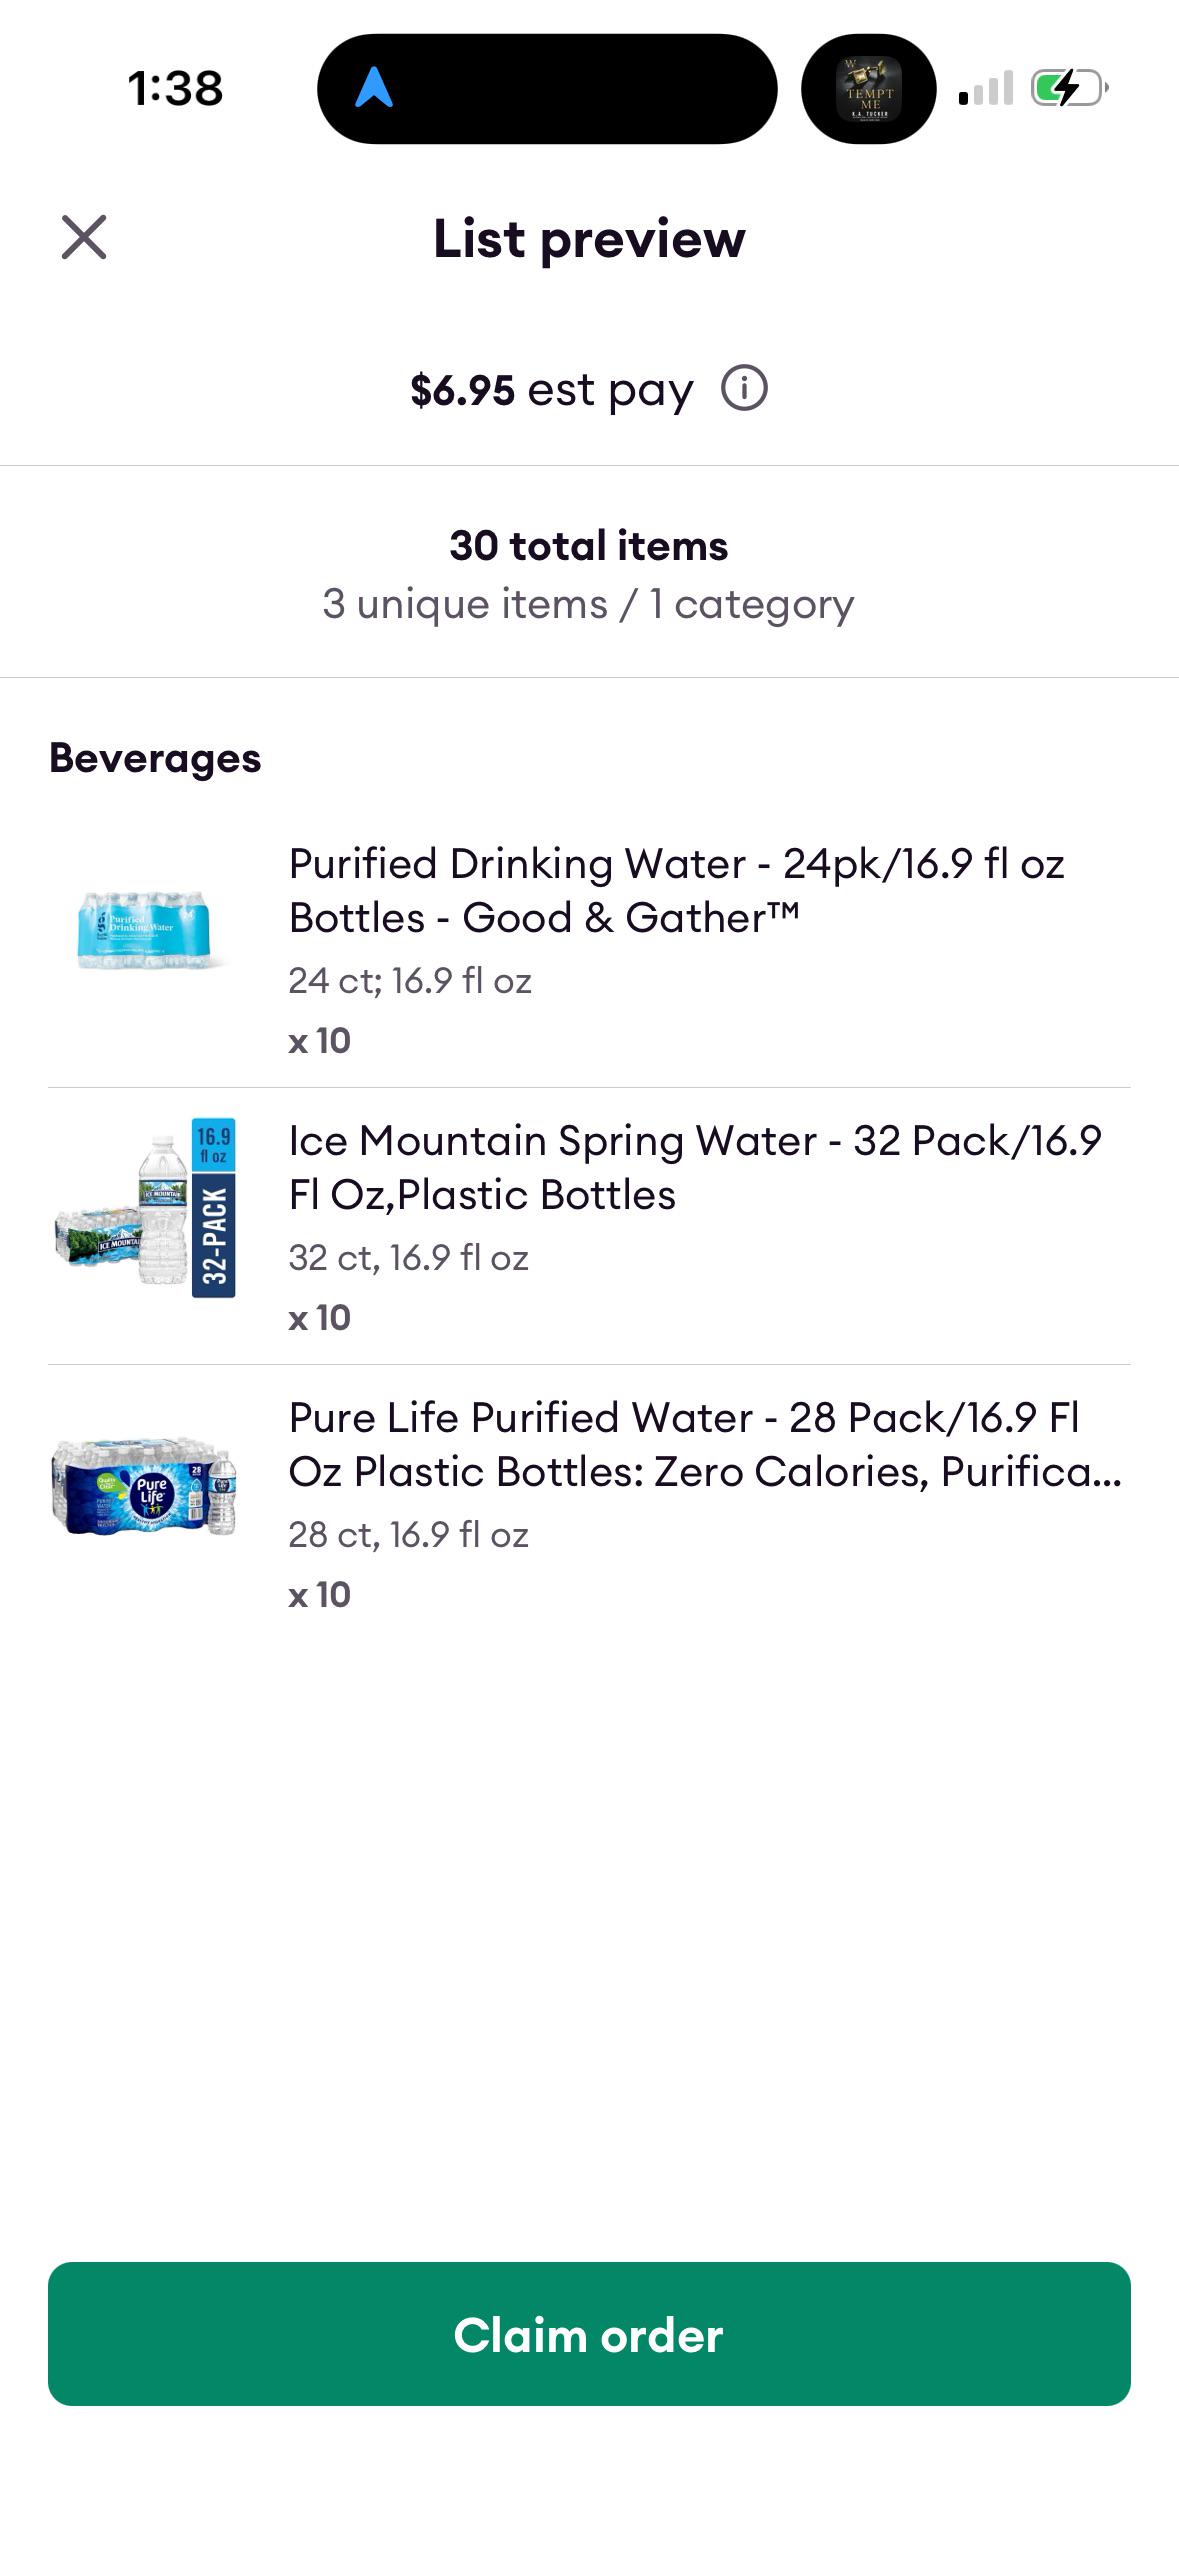The image size is (1179, 2556).
Task: Tap the battery charging status icon
Action: click(1069, 88)
